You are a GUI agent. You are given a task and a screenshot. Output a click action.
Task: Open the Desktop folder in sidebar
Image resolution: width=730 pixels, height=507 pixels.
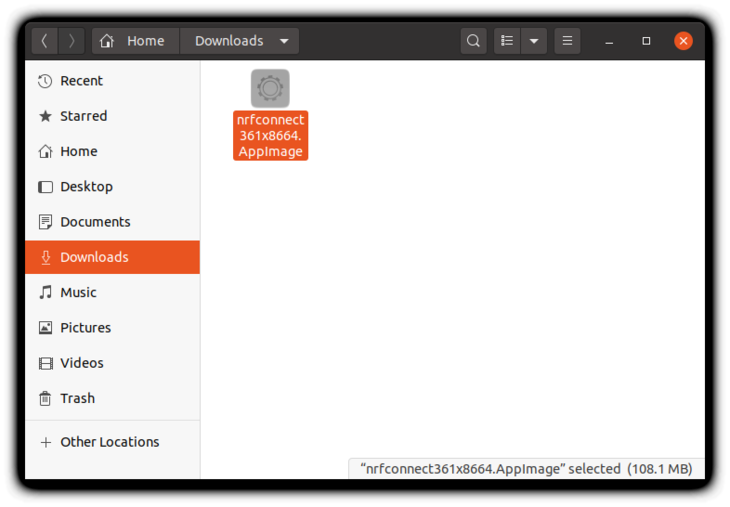coord(113,187)
